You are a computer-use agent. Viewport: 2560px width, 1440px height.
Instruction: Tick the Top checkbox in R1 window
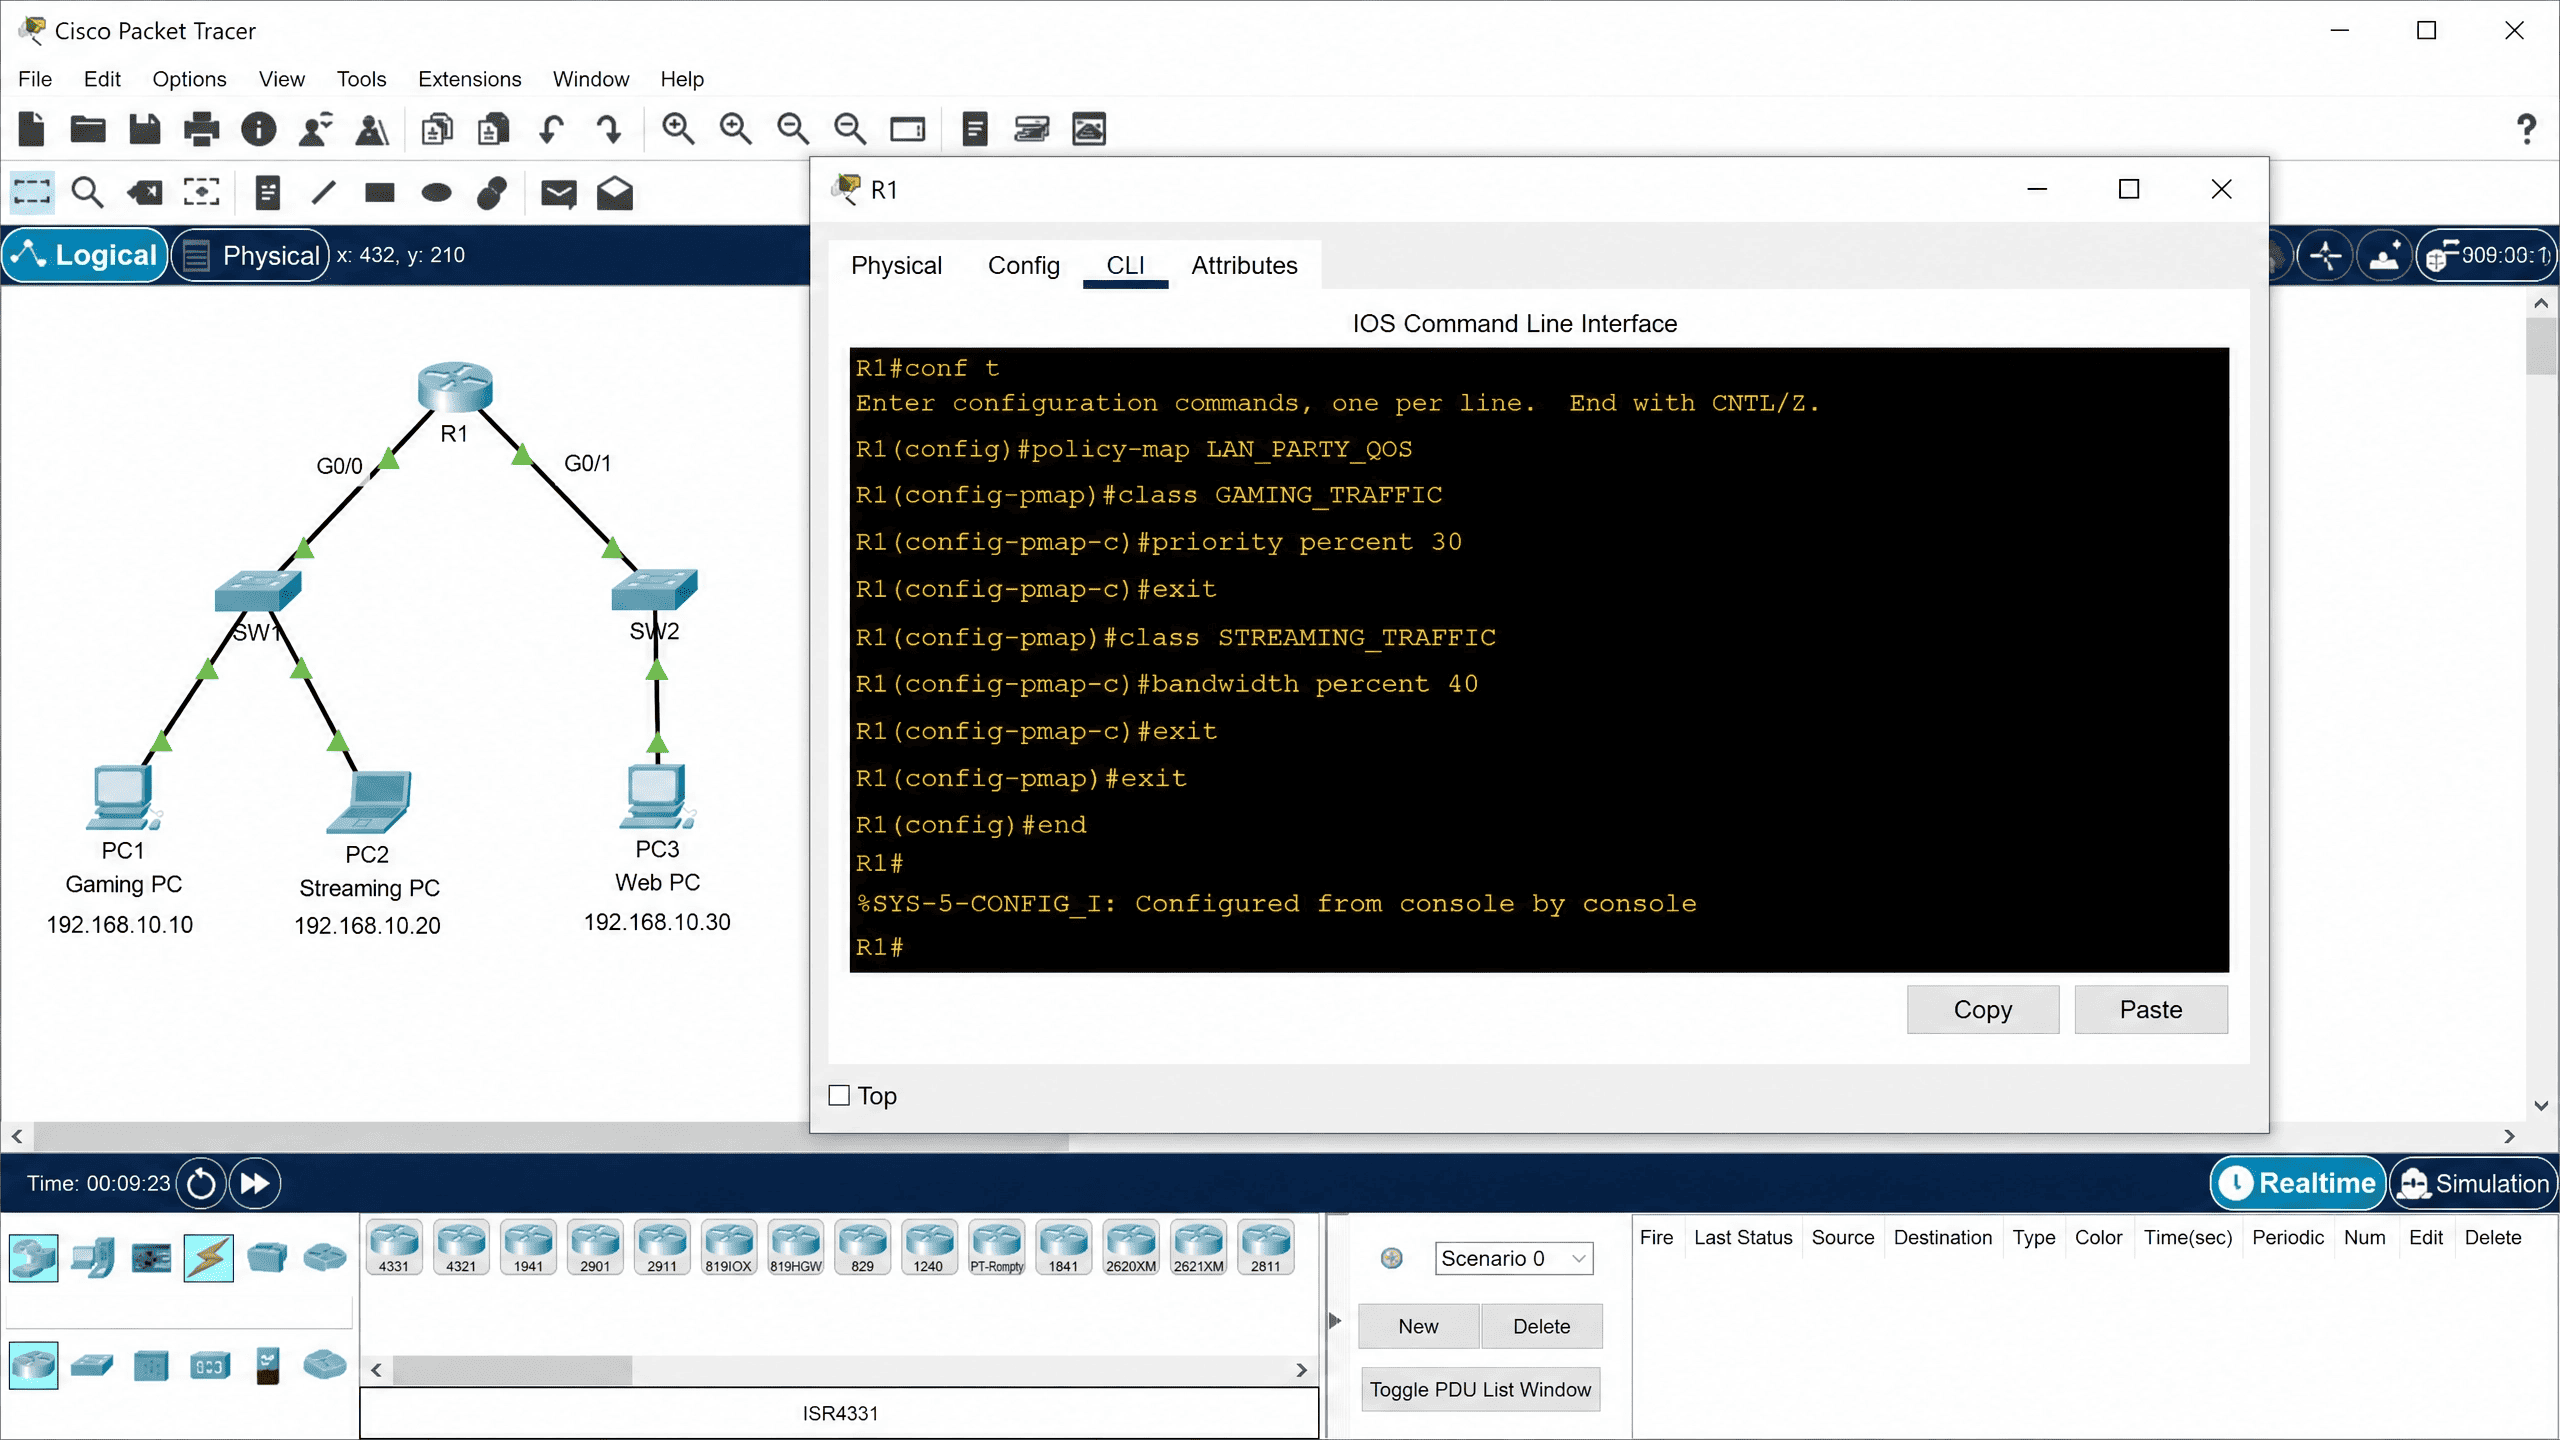[839, 1095]
